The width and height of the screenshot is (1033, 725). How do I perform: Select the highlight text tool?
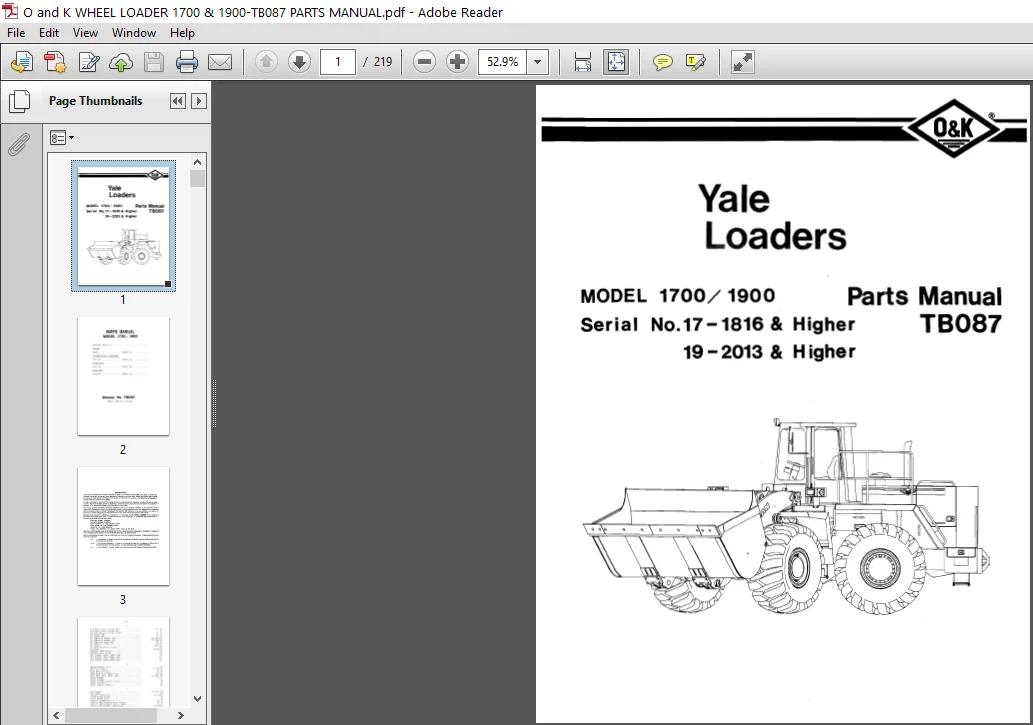(x=696, y=62)
